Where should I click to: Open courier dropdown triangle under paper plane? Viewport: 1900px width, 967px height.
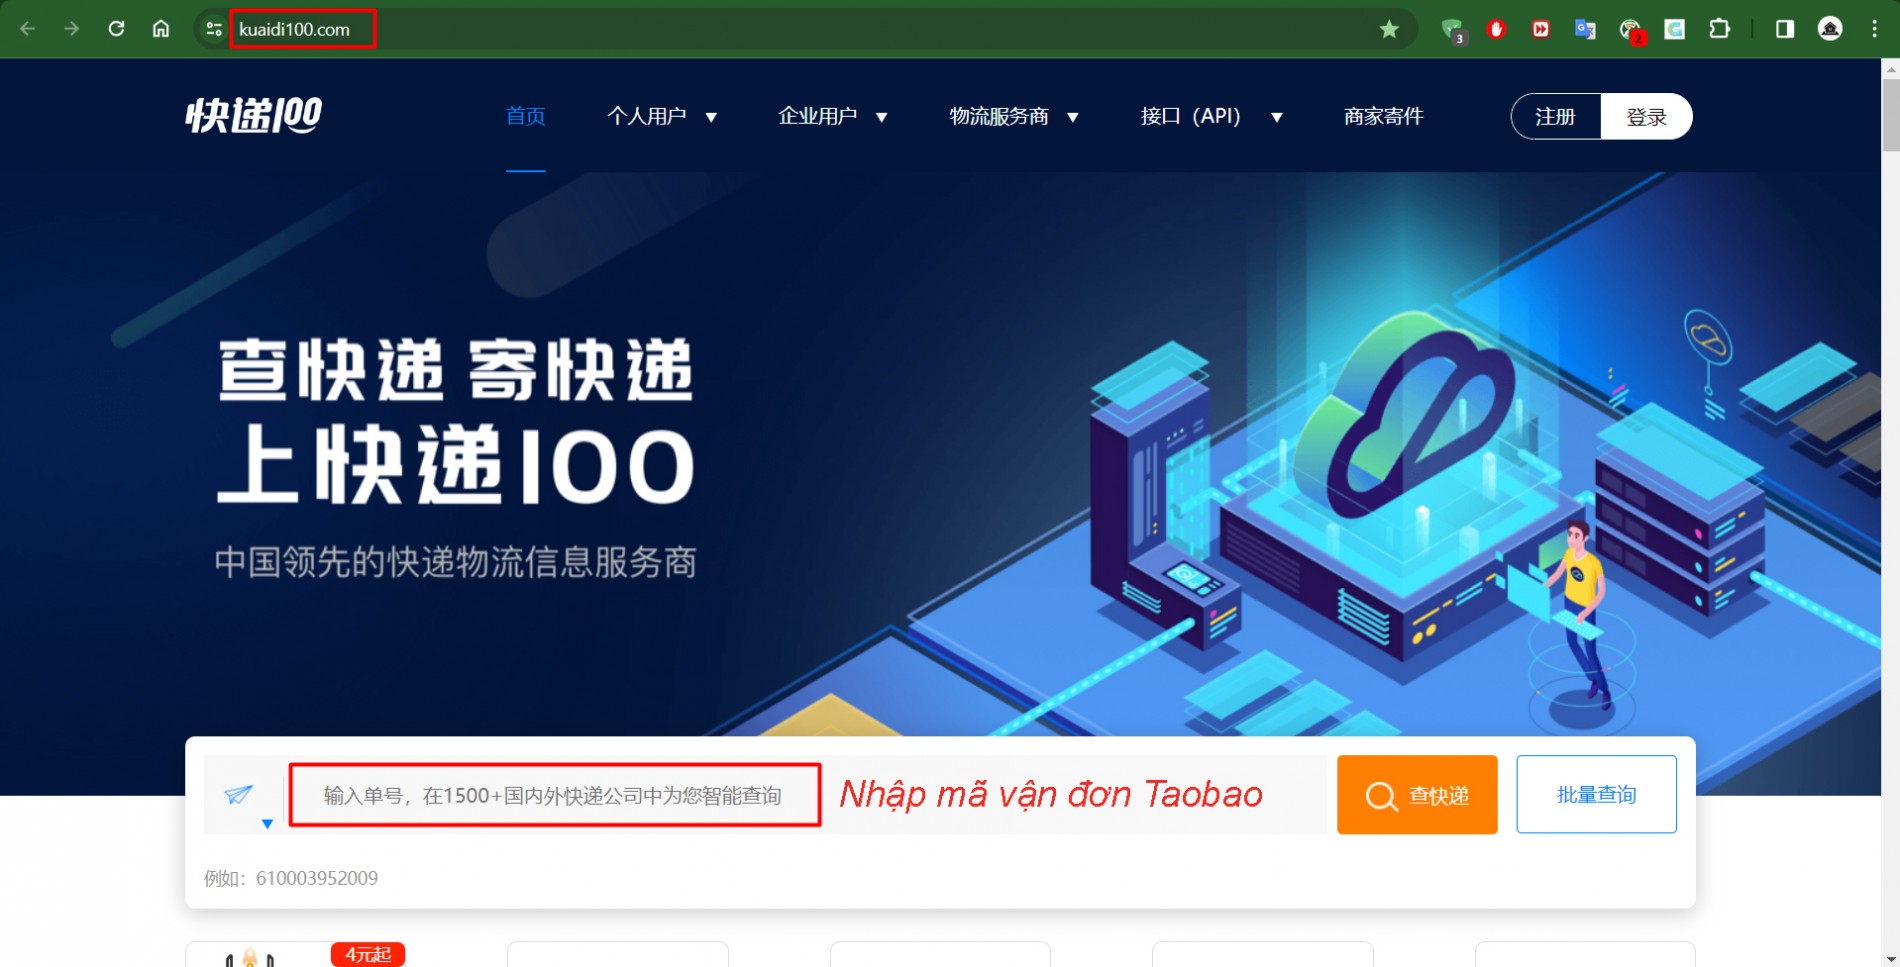pyautogui.click(x=267, y=824)
